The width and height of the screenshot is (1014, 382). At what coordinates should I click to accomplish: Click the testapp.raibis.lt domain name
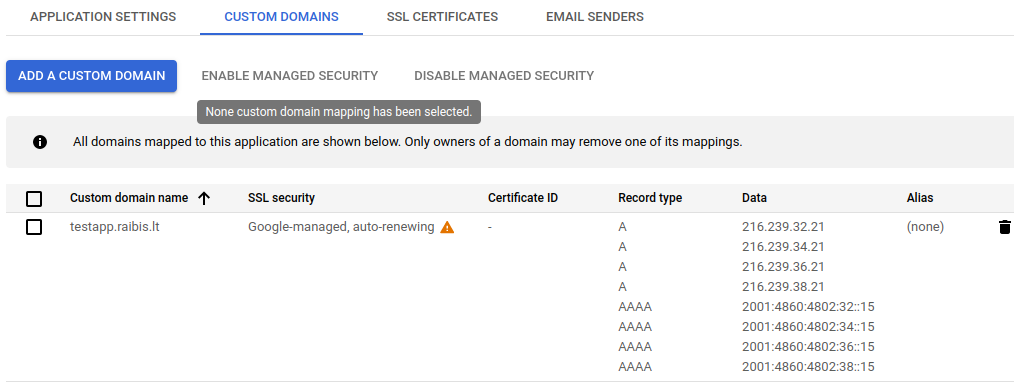coord(114,227)
